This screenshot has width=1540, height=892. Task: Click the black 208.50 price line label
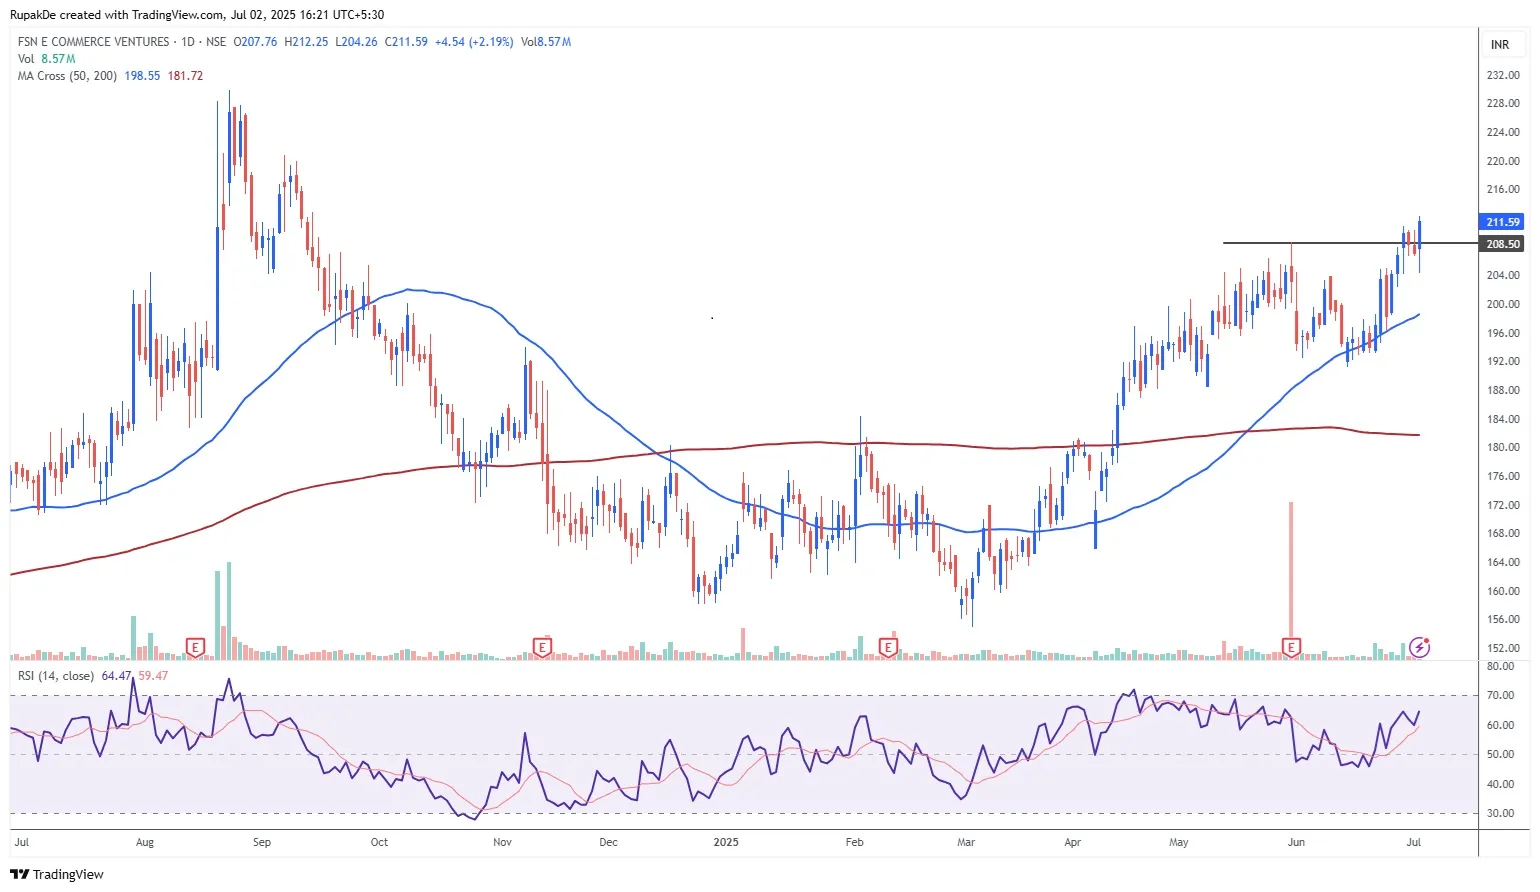tap(1502, 244)
